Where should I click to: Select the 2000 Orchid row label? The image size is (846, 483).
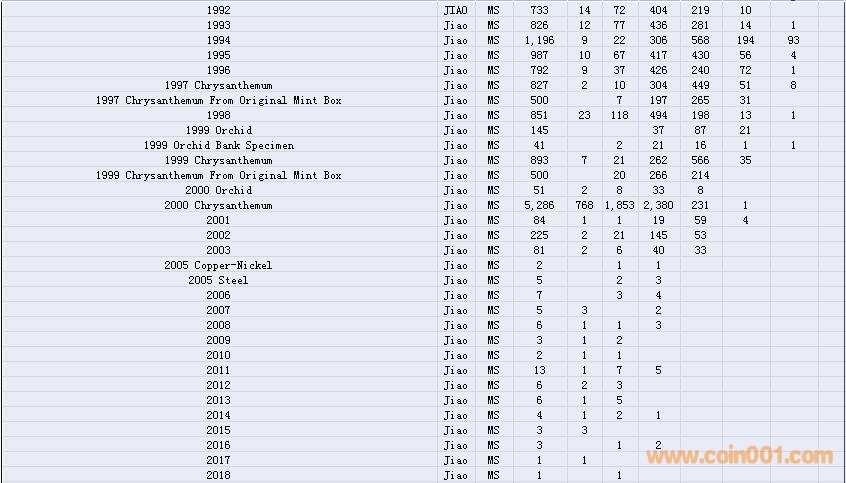218,190
